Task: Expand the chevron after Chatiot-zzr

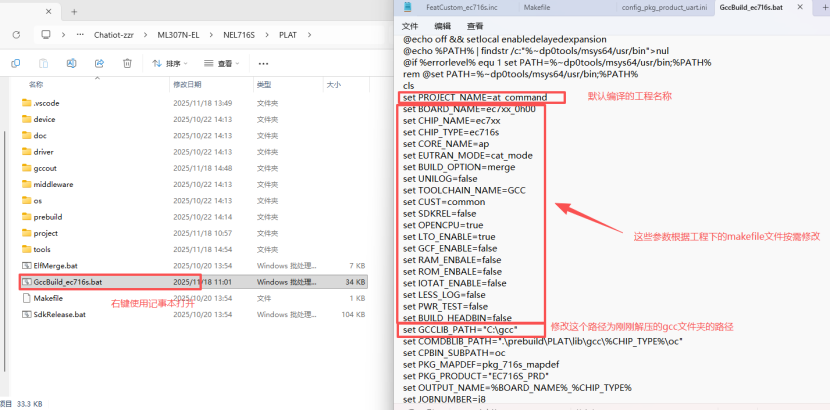Action: (146, 35)
